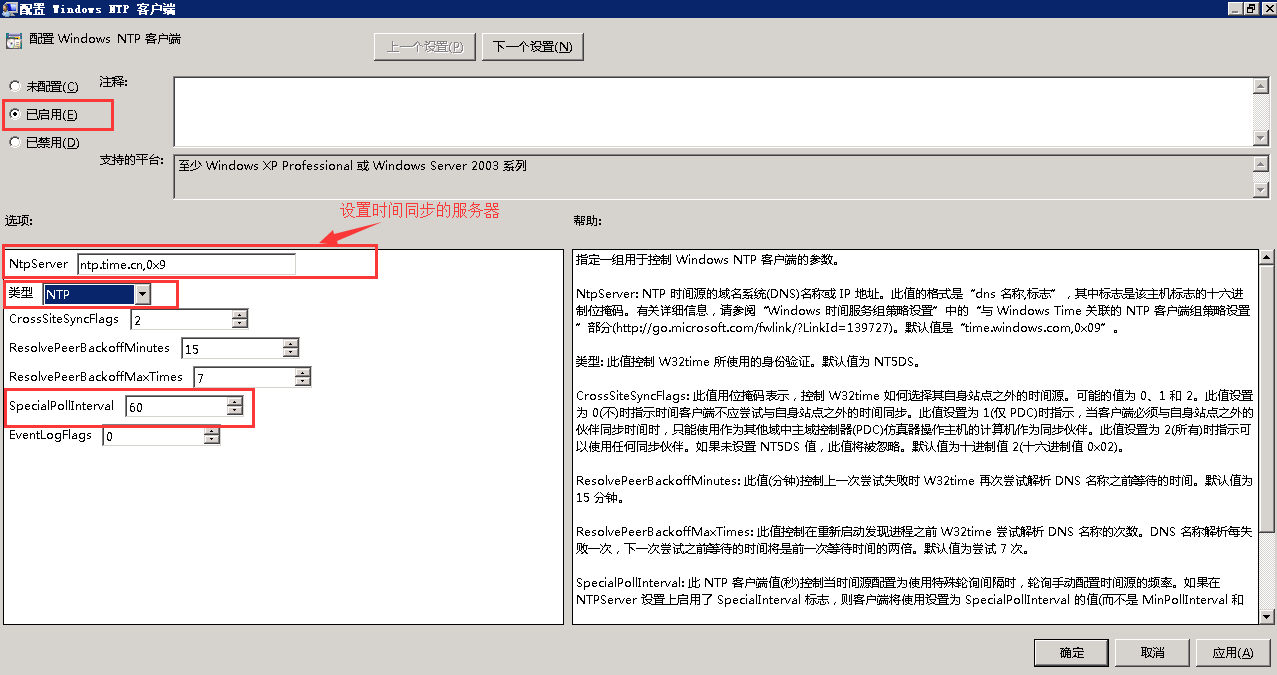Screen dimensions: 1277x675
Task: Select the 已禁用 radio button
Action: 15,143
